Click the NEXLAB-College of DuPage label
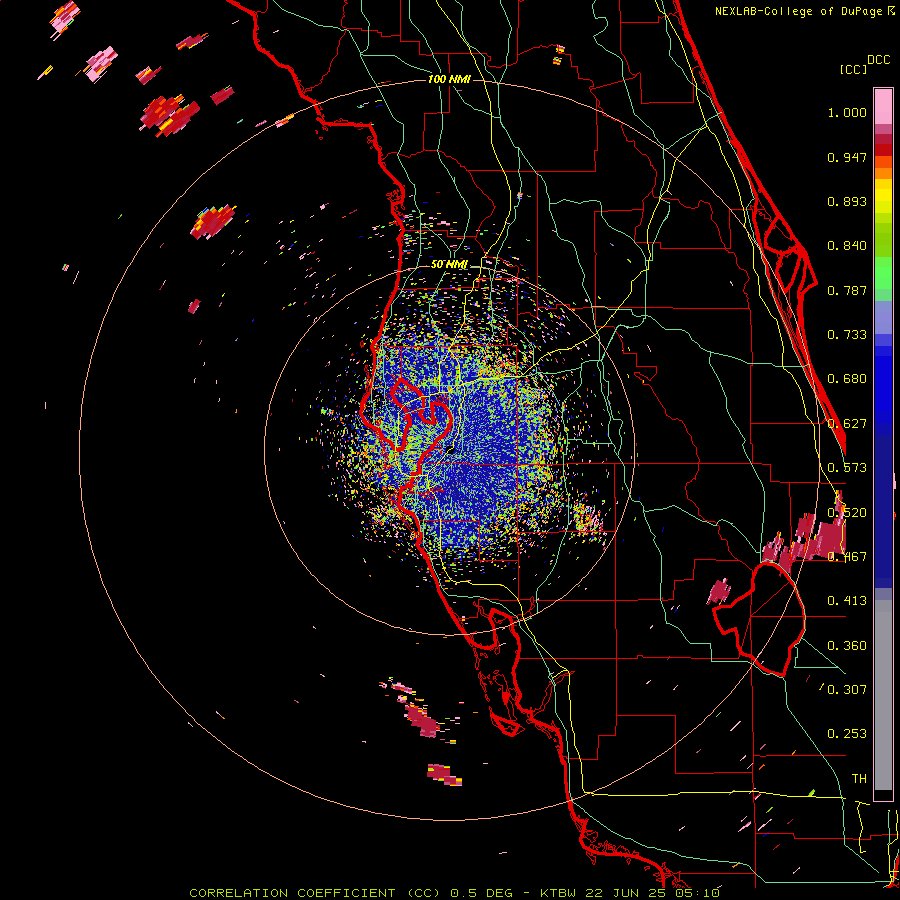 pyautogui.click(x=799, y=11)
